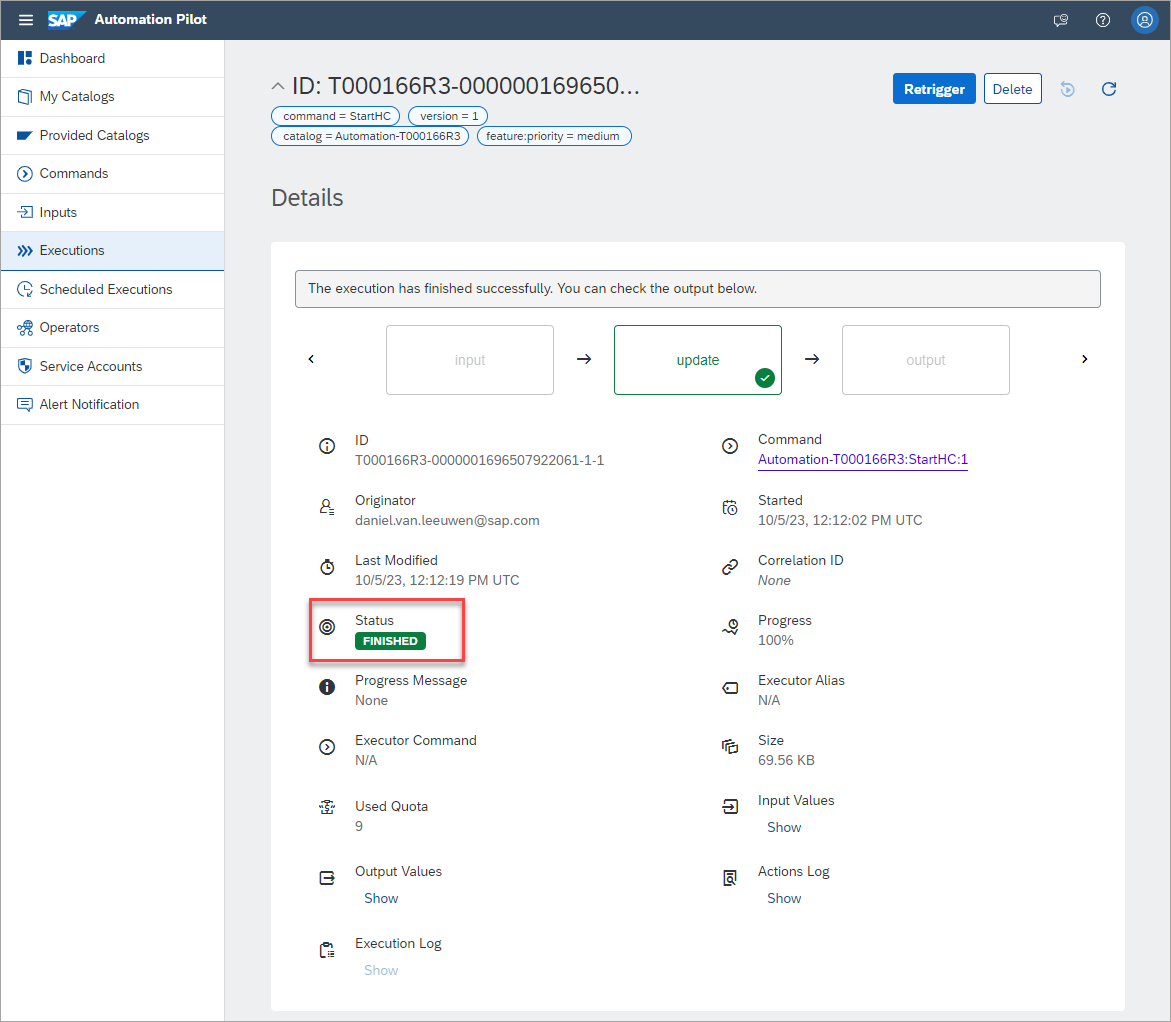
Task: Click the Executor Alias tag icon
Action: pos(730,687)
